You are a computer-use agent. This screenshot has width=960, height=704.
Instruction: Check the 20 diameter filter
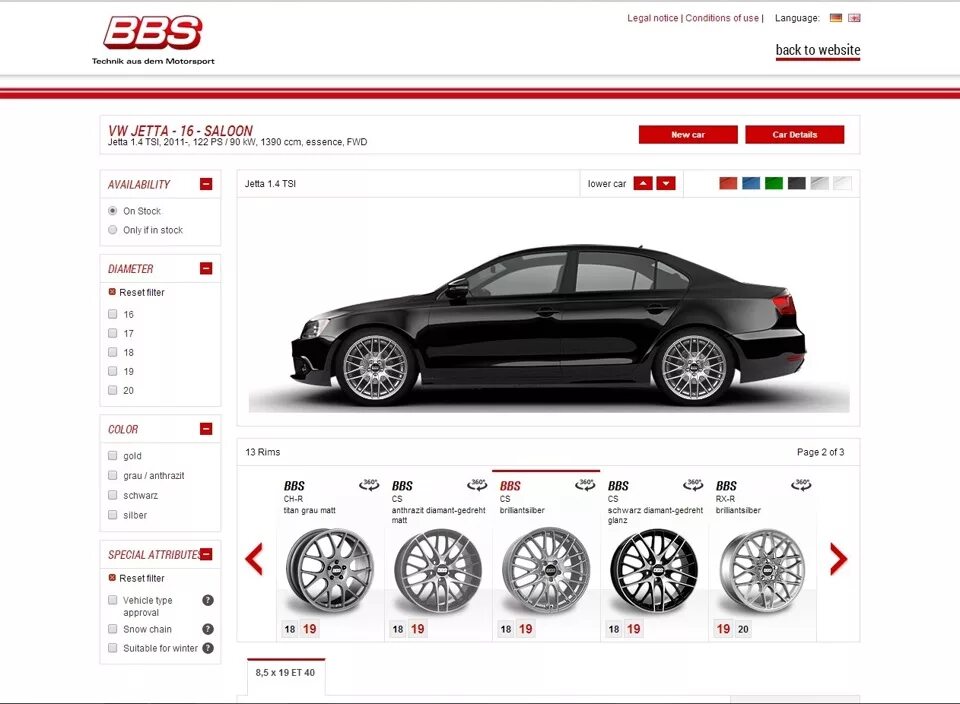click(x=113, y=390)
